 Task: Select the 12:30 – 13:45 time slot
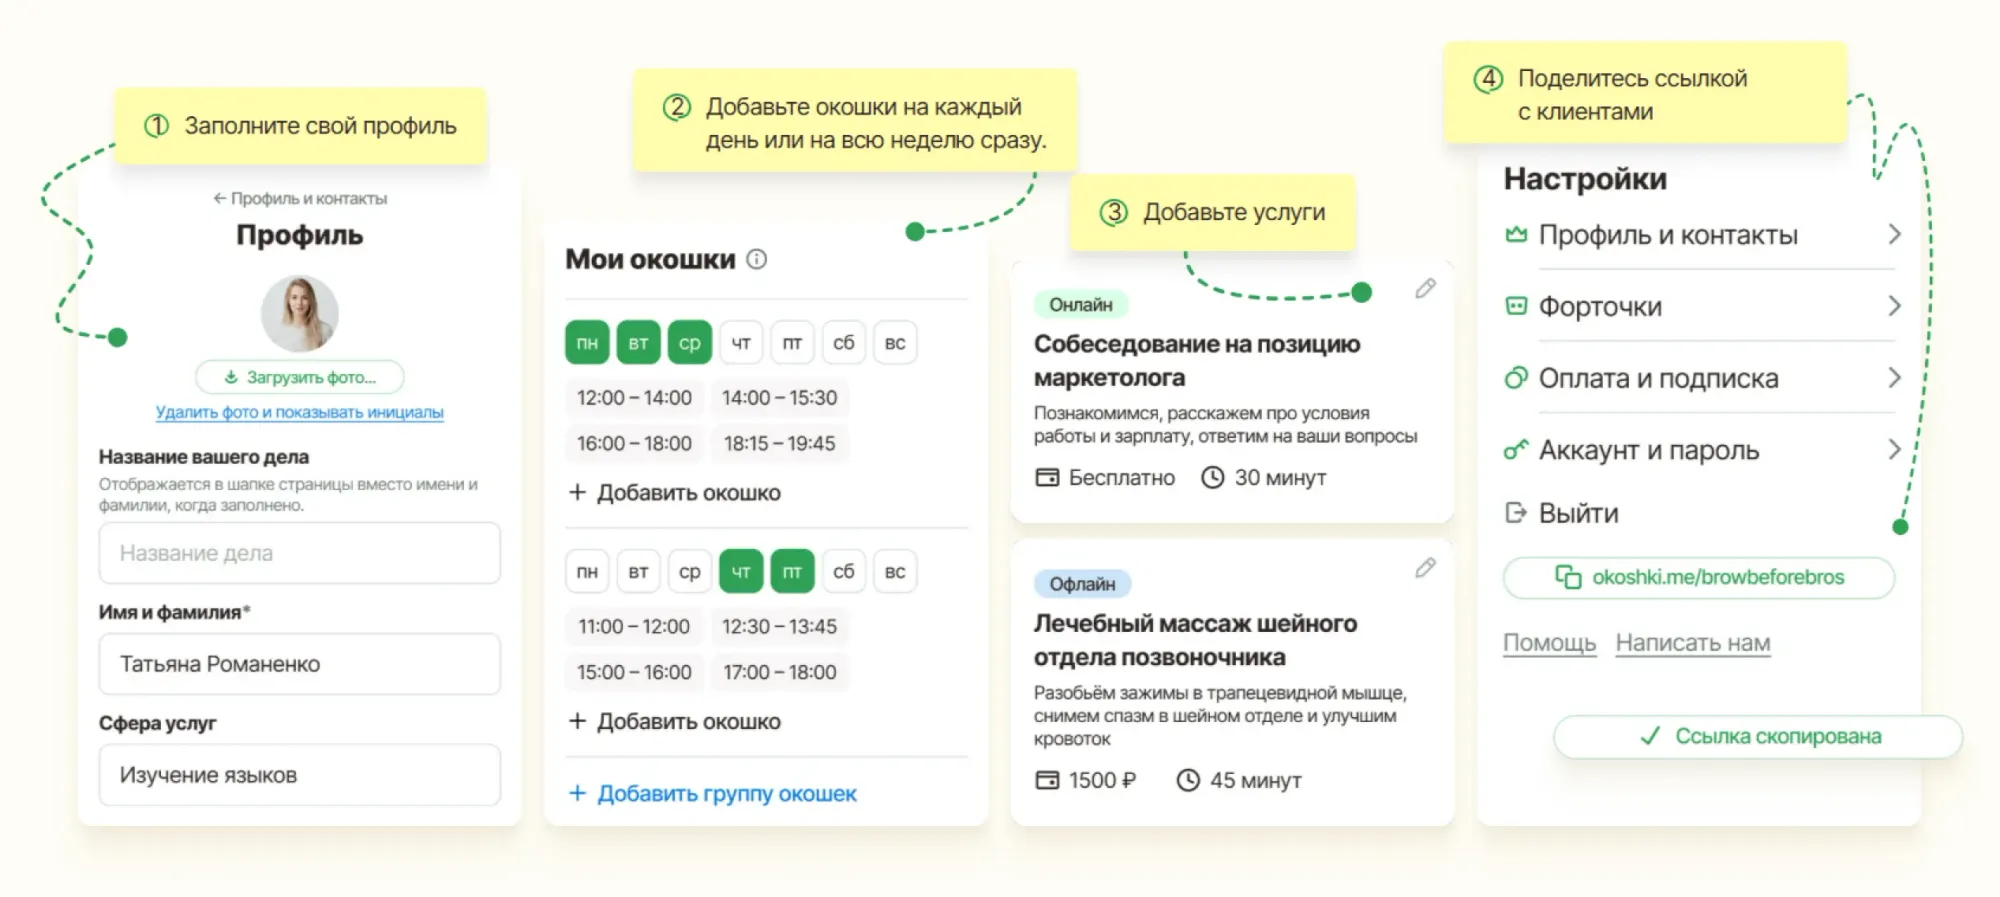point(780,627)
